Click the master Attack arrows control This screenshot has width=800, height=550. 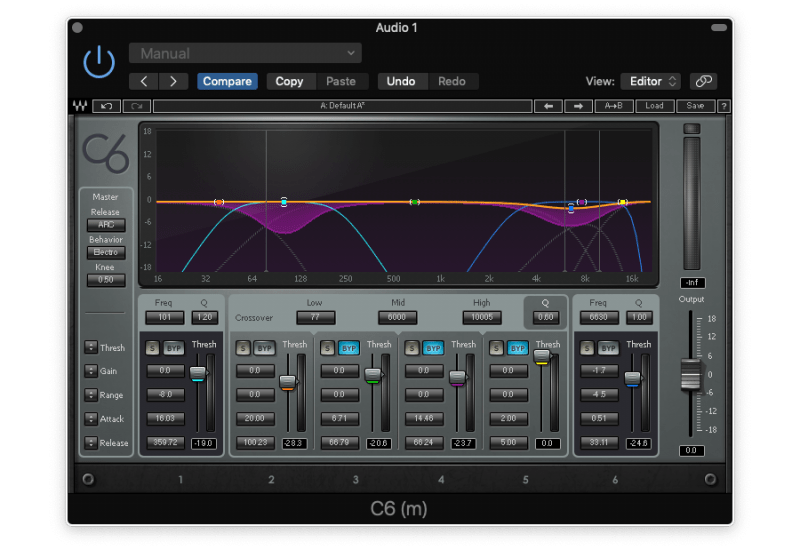point(91,419)
